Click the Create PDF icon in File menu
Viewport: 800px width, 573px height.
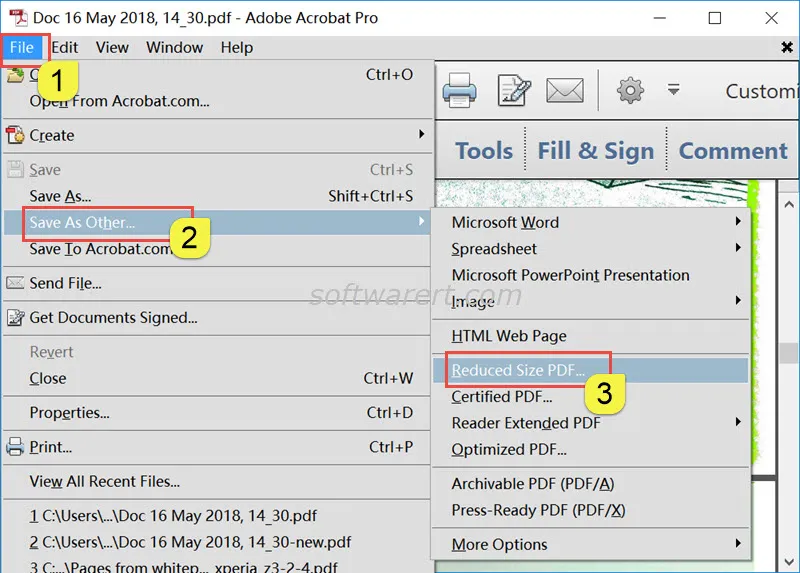15,136
